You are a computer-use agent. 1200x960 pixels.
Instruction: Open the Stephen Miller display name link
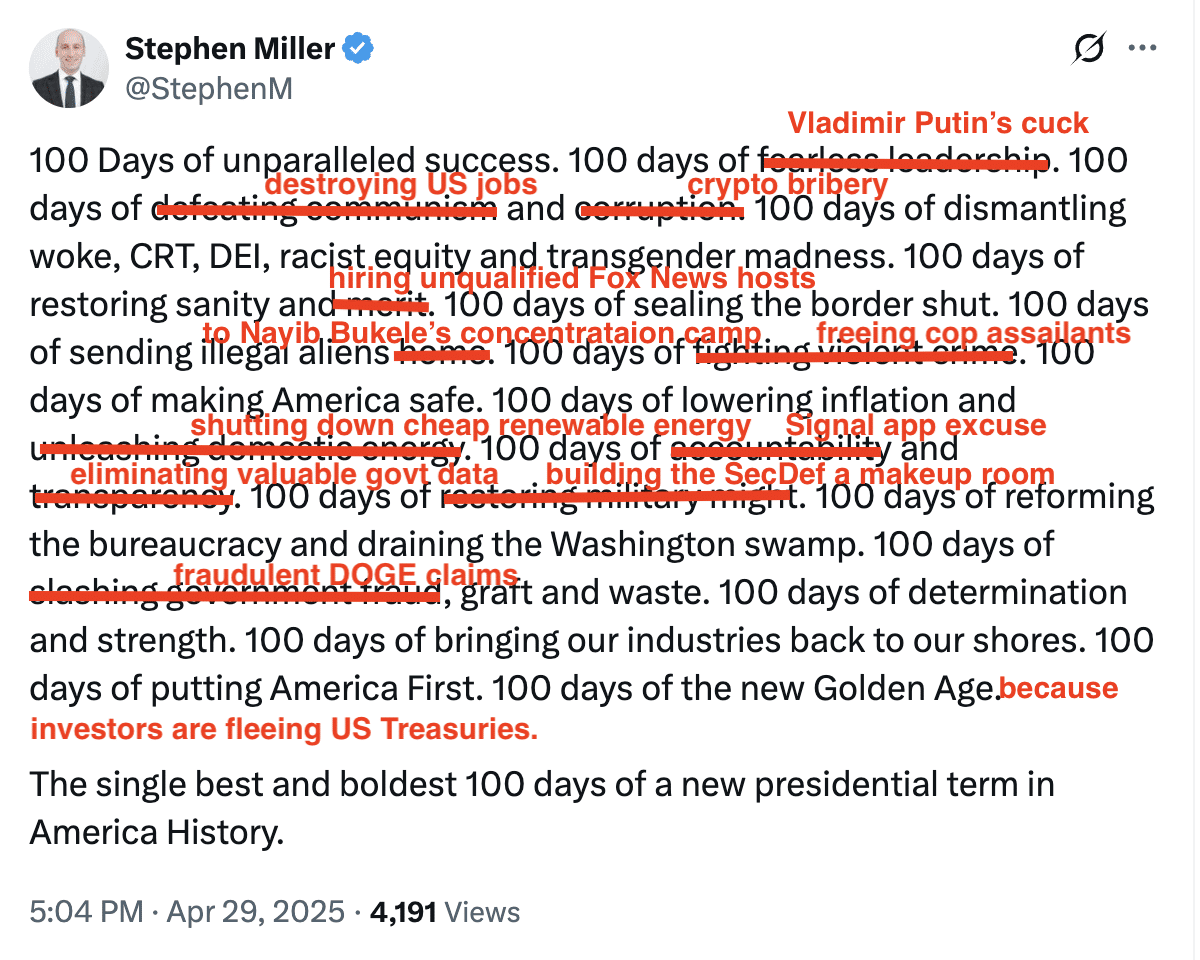(x=230, y=48)
